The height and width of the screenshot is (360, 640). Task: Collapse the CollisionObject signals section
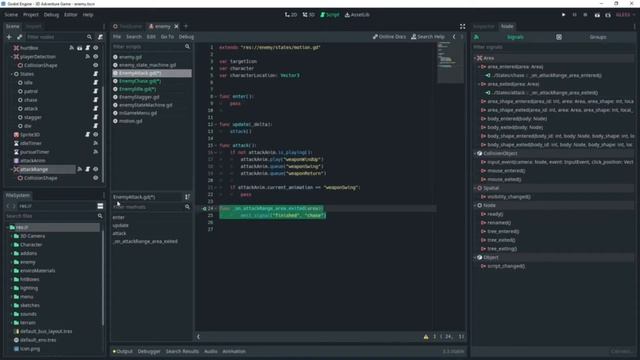(x=475, y=153)
